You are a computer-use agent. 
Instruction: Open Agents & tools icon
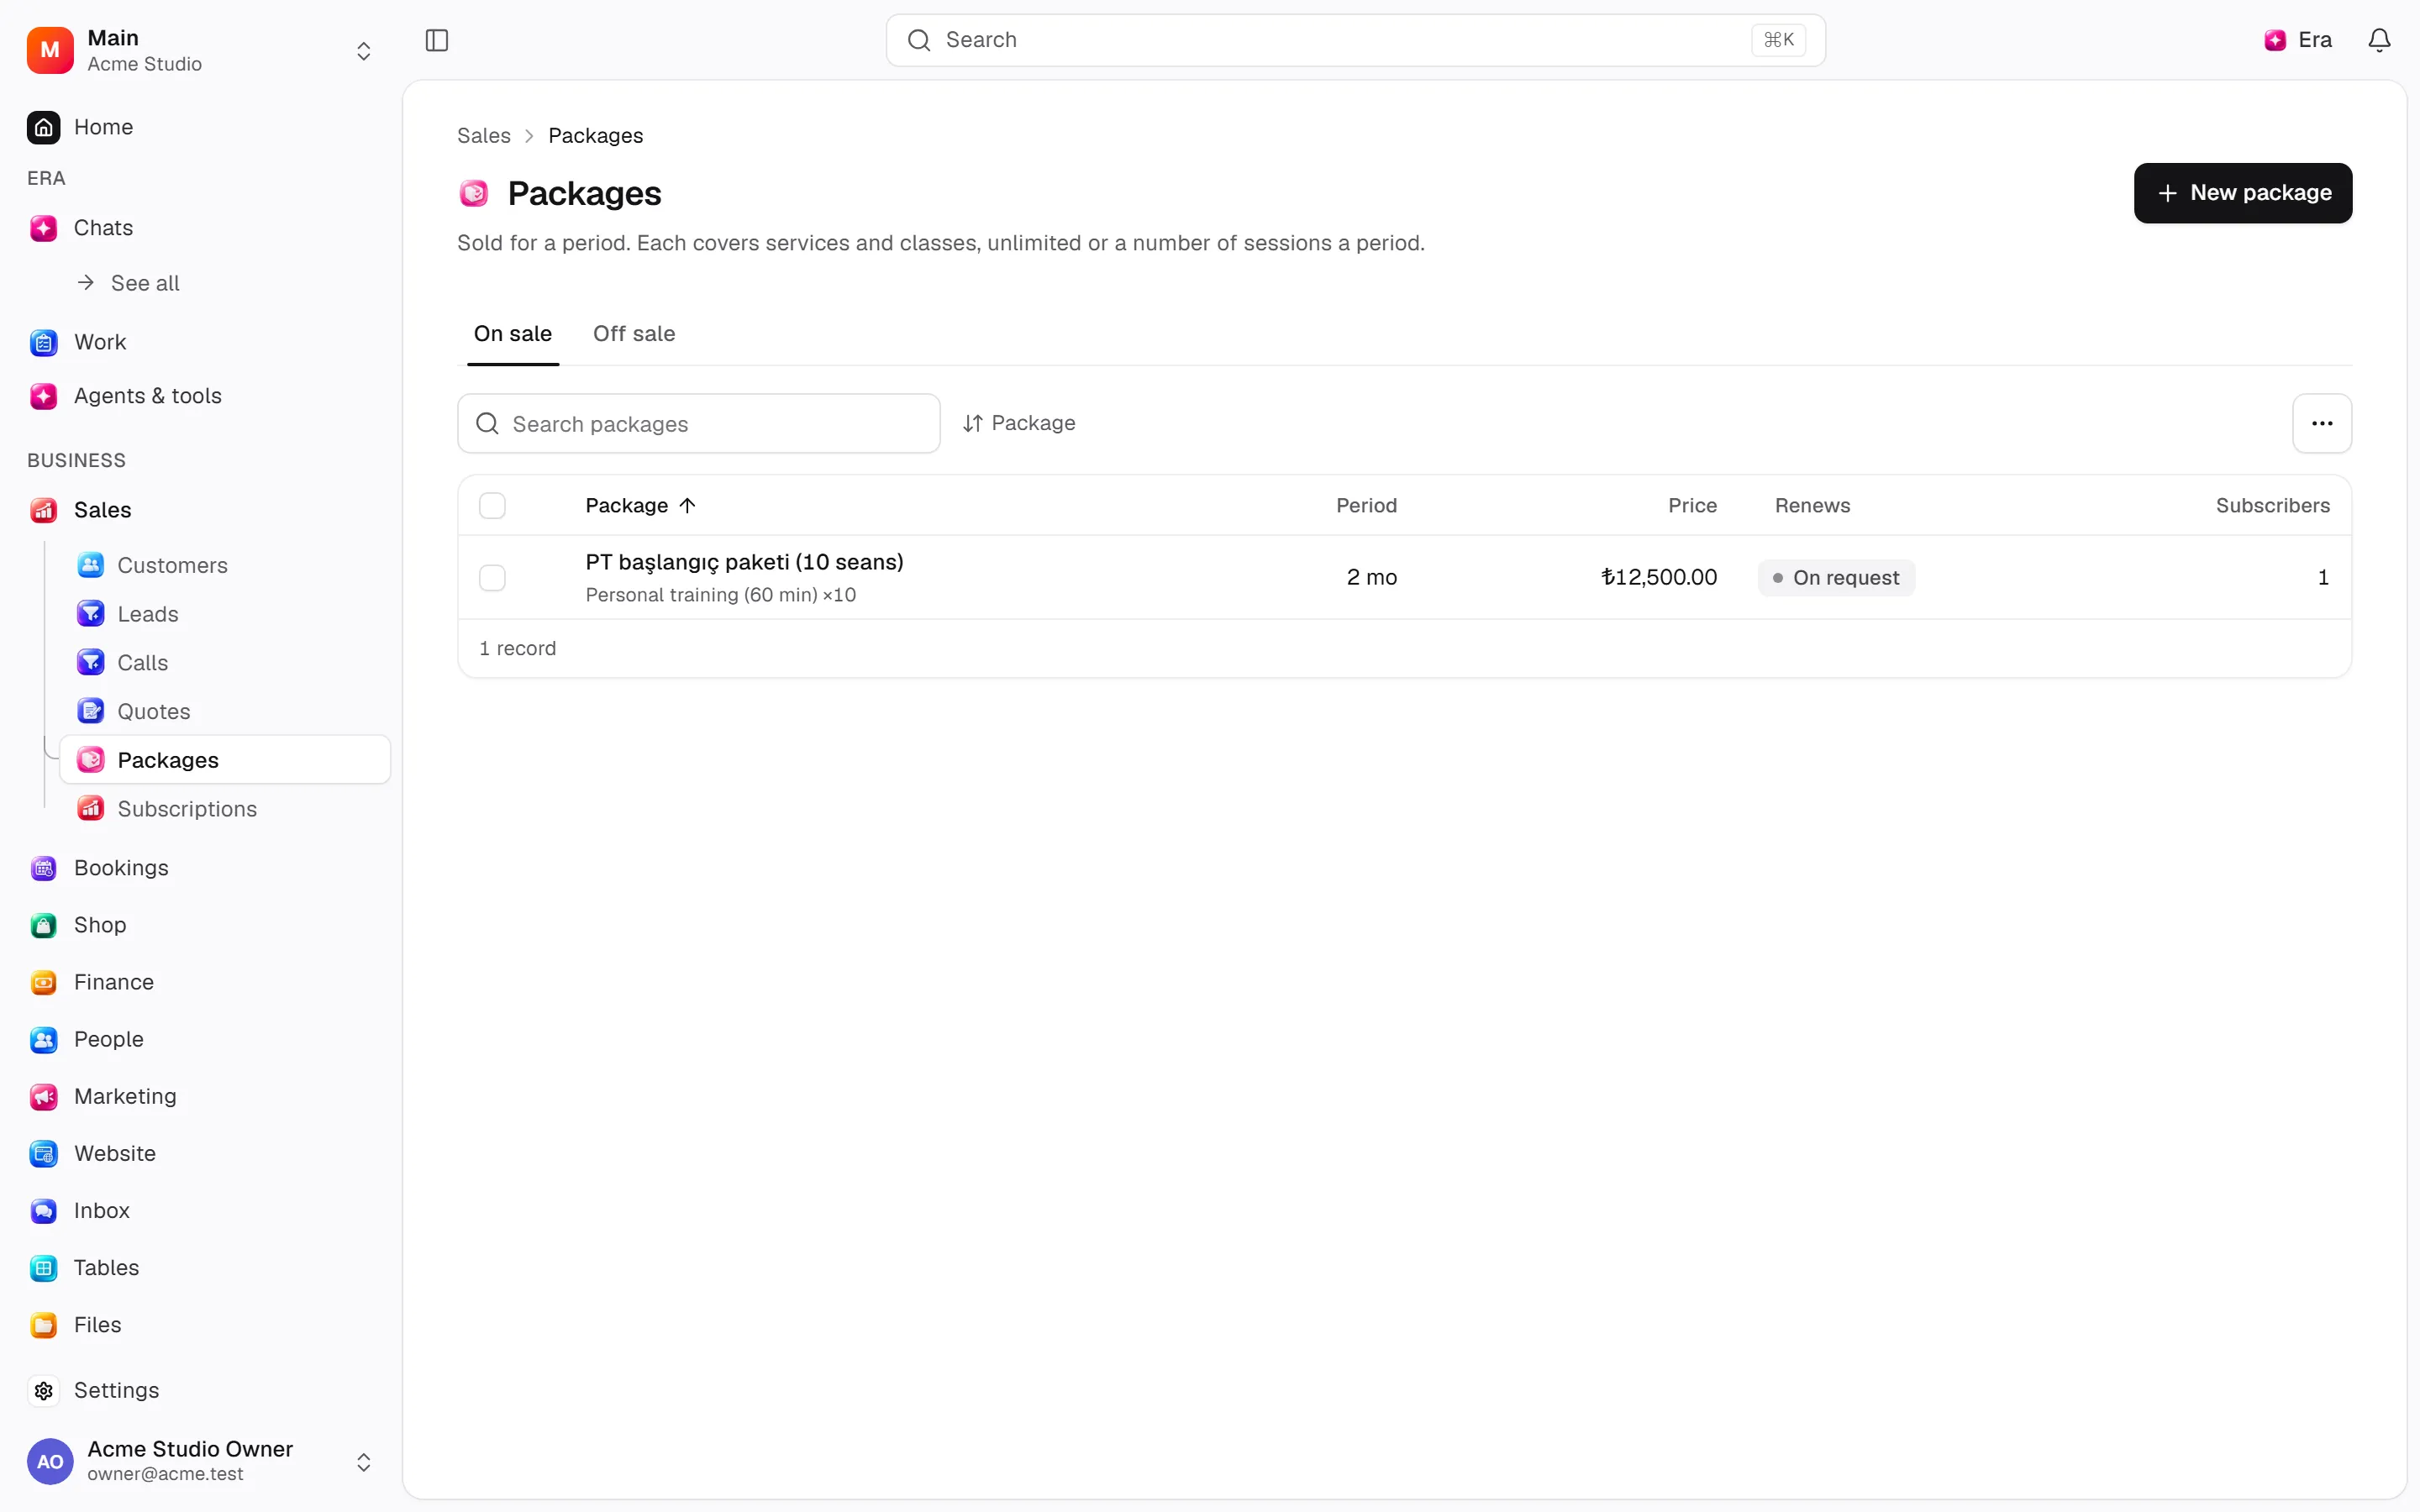click(x=43, y=396)
